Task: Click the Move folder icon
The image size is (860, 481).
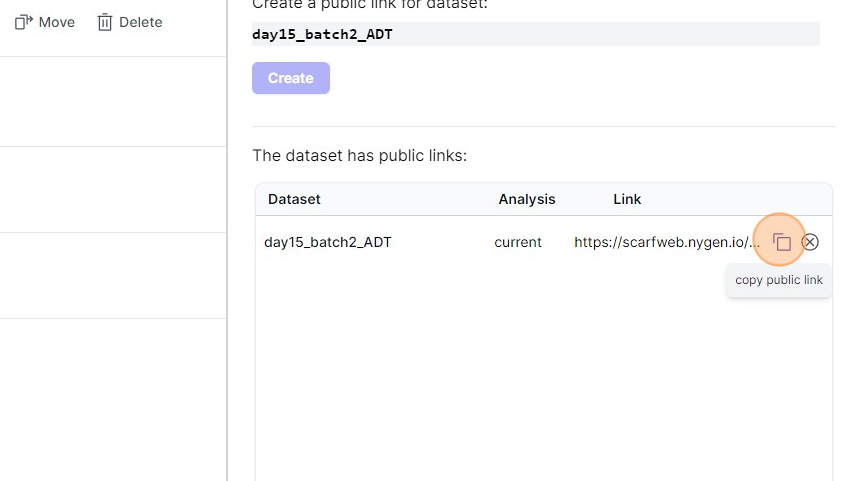Action: pos(24,22)
